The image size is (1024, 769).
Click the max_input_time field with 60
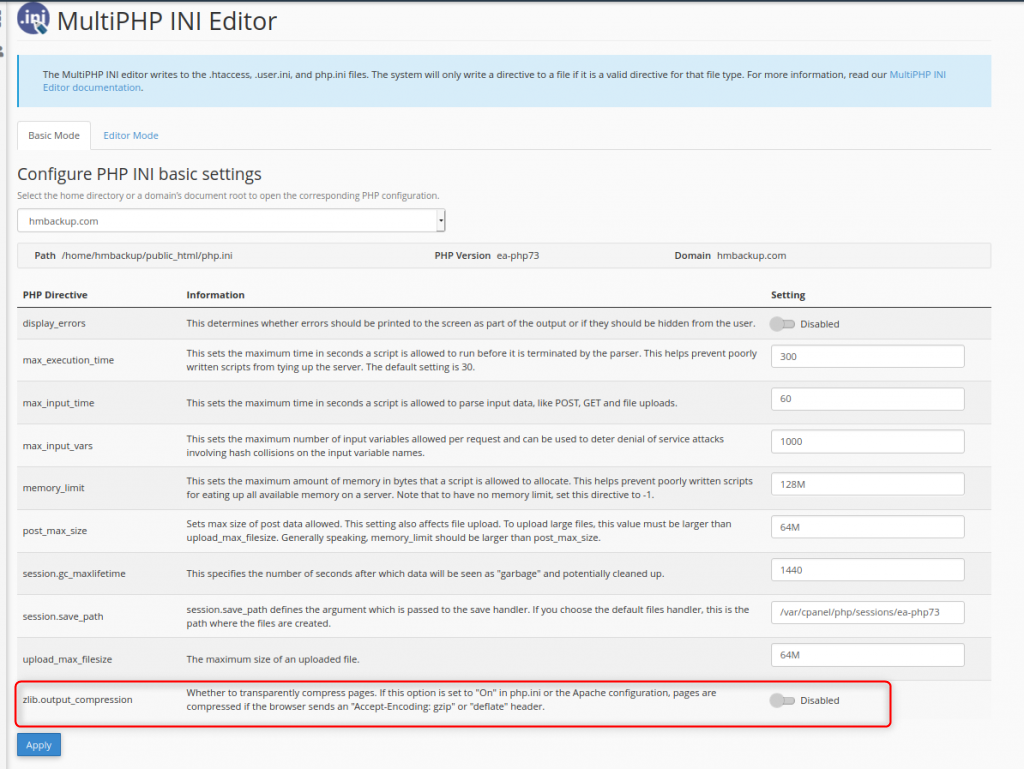pos(867,399)
